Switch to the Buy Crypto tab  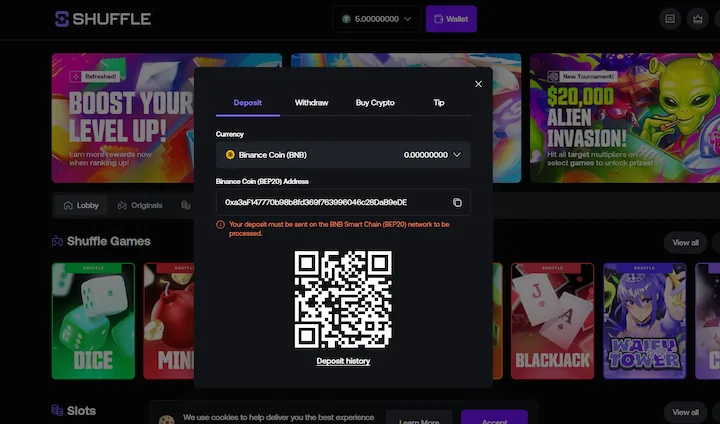tap(375, 103)
